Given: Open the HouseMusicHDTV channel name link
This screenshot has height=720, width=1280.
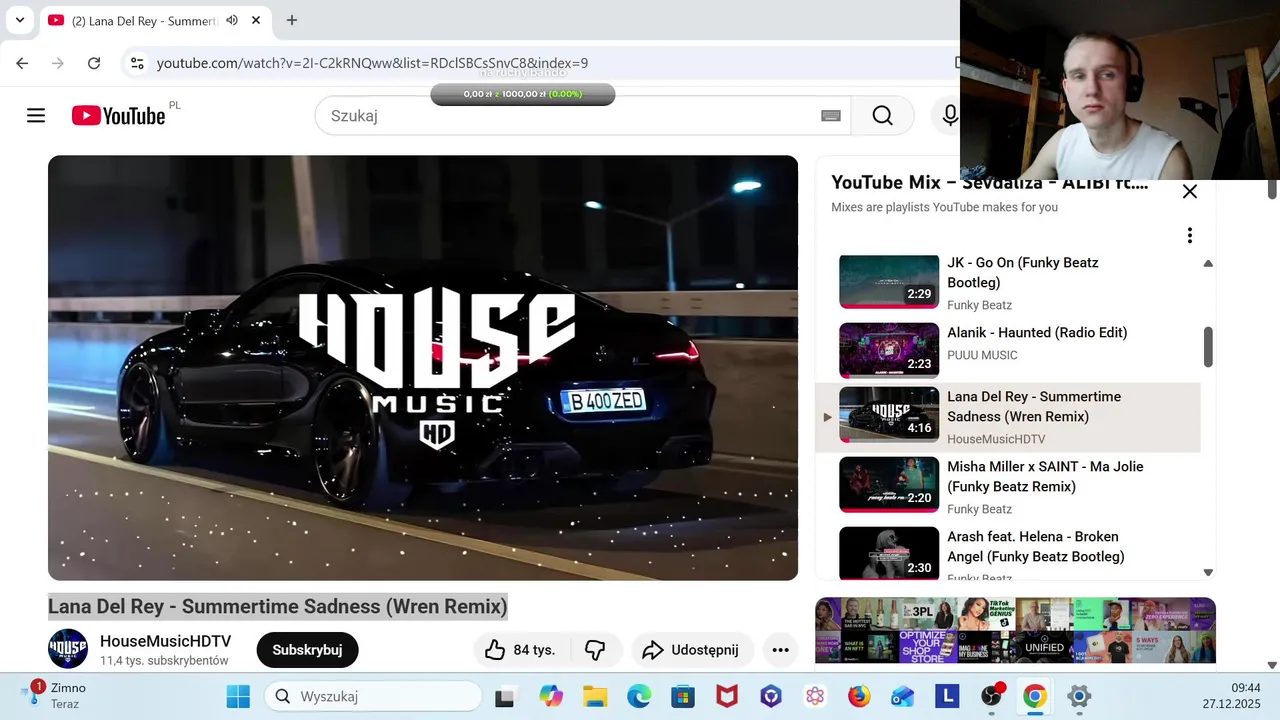Looking at the screenshot, I should (x=165, y=641).
